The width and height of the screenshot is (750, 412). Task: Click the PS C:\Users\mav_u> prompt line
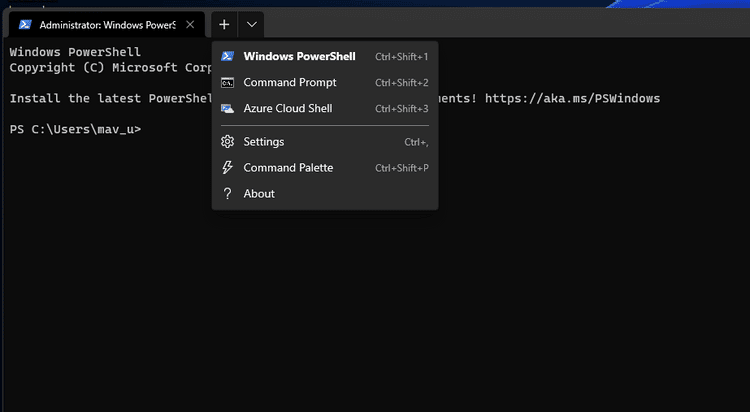(x=75, y=130)
